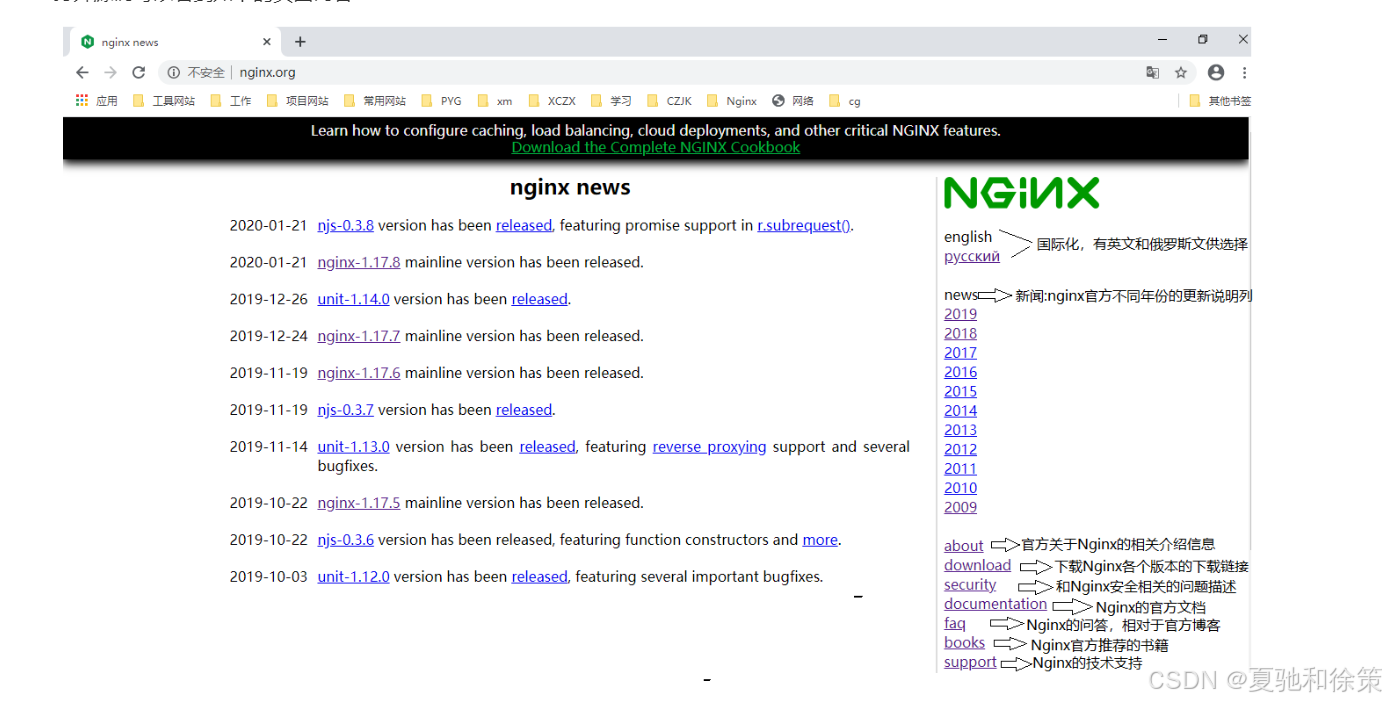Open the site security info icon
Image resolution: width=1386 pixels, height=703 pixels.
[x=174, y=72]
